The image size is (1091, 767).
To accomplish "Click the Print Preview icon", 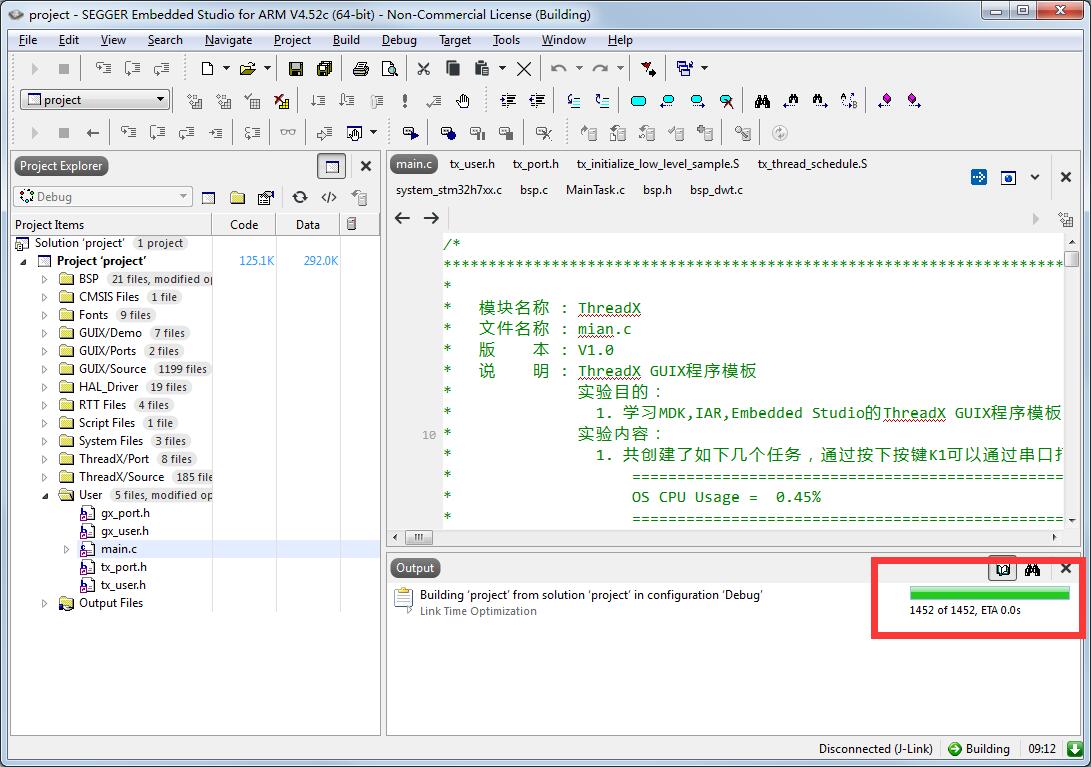I will 390,68.
